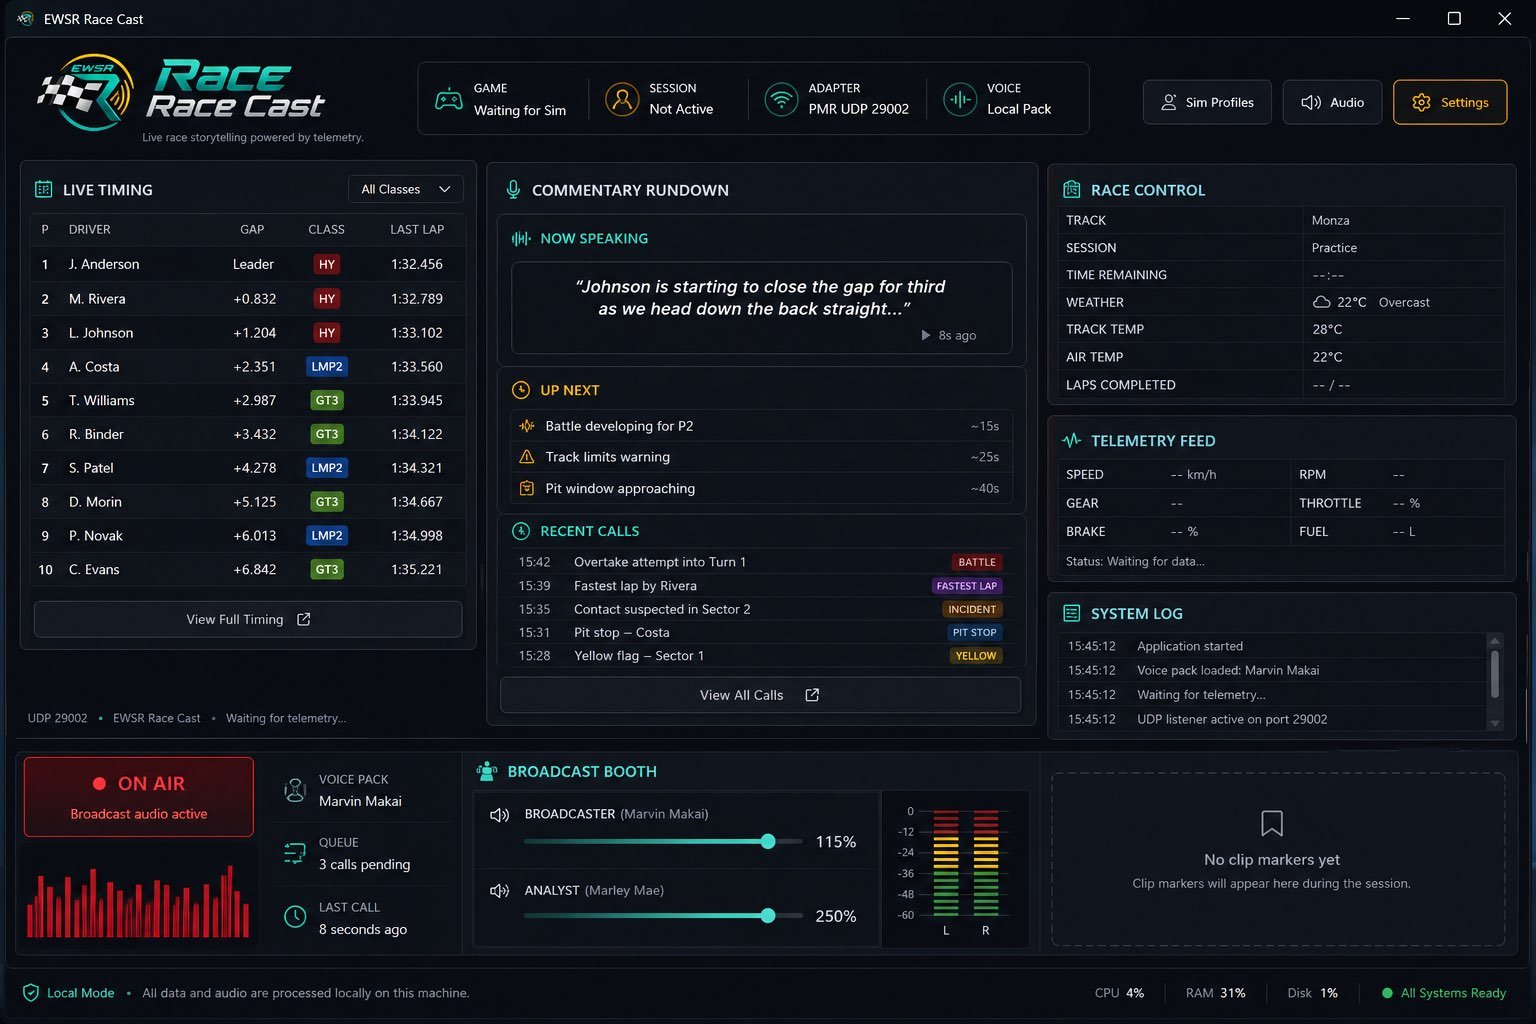Click View Full Timing button

point(248,619)
